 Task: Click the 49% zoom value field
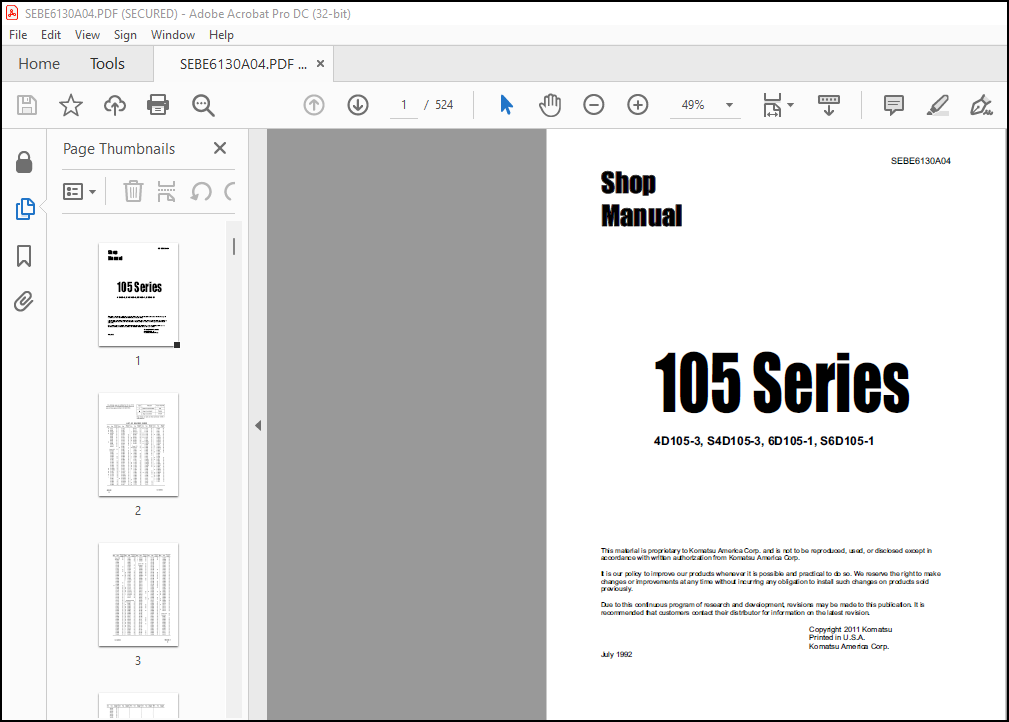click(693, 105)
